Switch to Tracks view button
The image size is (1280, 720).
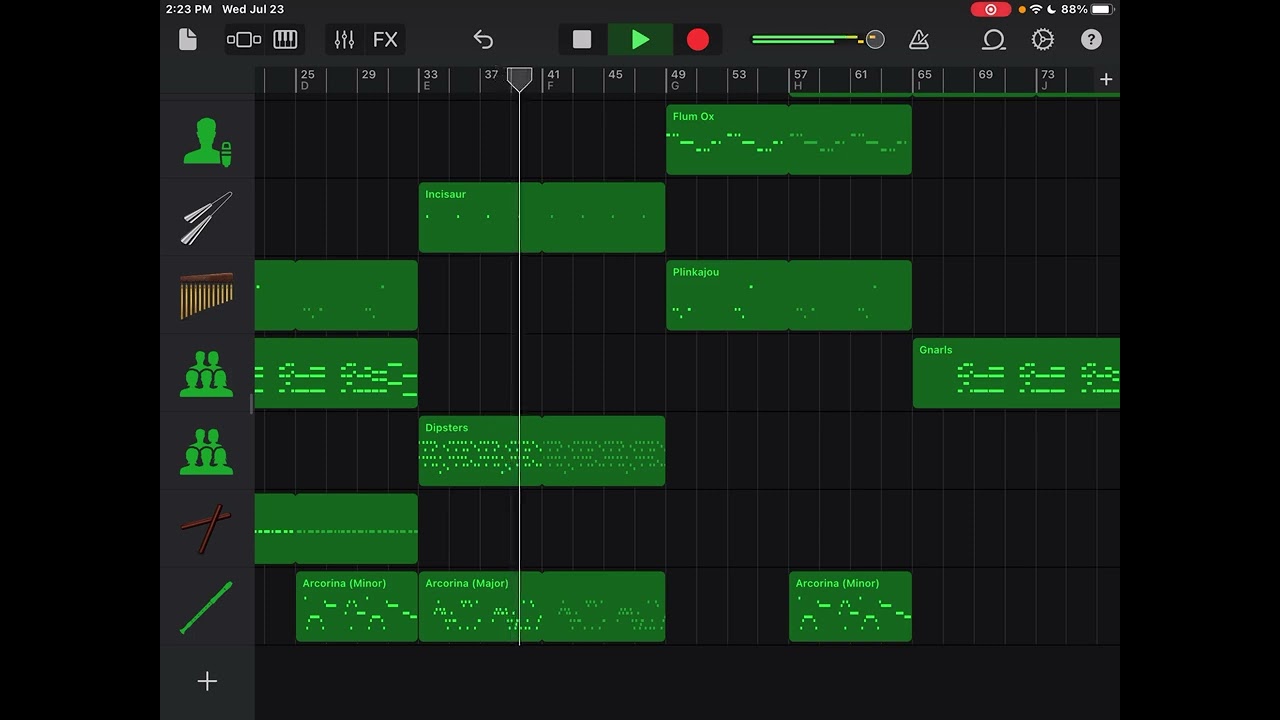[x=244, y=39]
